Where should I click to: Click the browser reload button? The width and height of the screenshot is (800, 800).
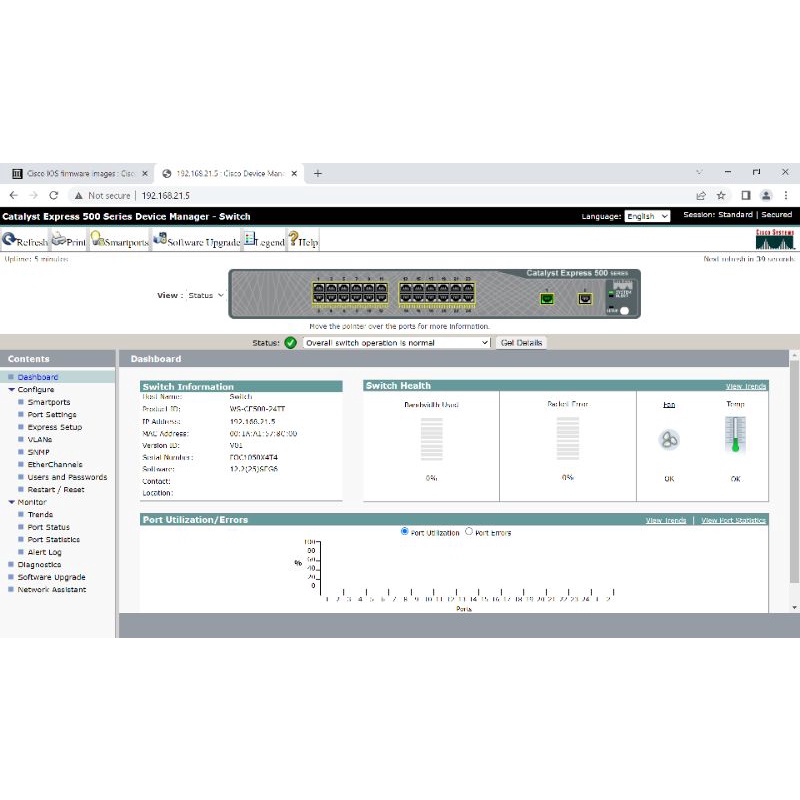(54, 195)
